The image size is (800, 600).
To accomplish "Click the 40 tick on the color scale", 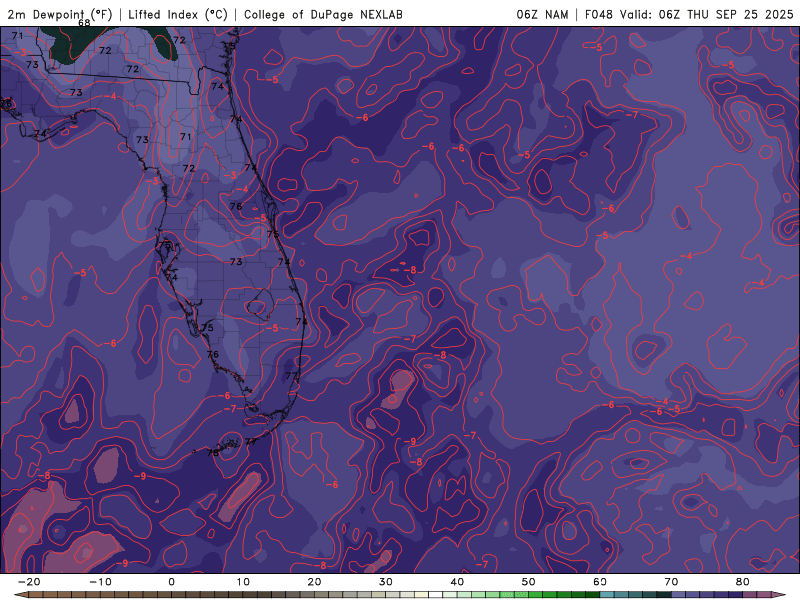I will pos(457,582).
